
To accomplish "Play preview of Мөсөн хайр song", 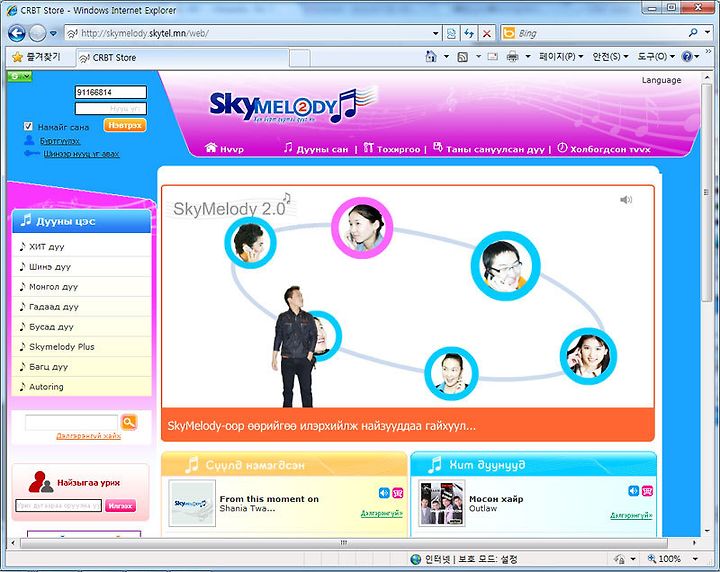I will click(x=633, y=491).
